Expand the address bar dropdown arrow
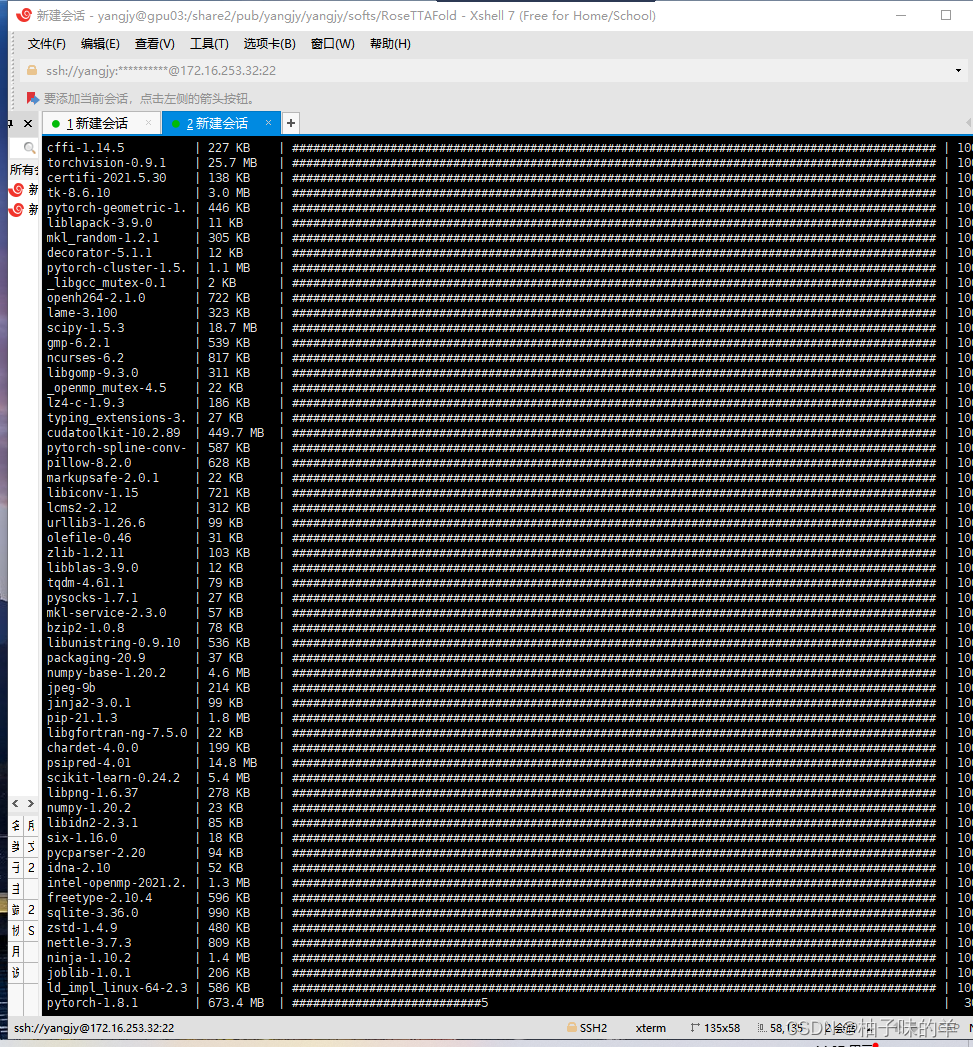This screenshot has width=973, height=1047. [x=958, y=71]
